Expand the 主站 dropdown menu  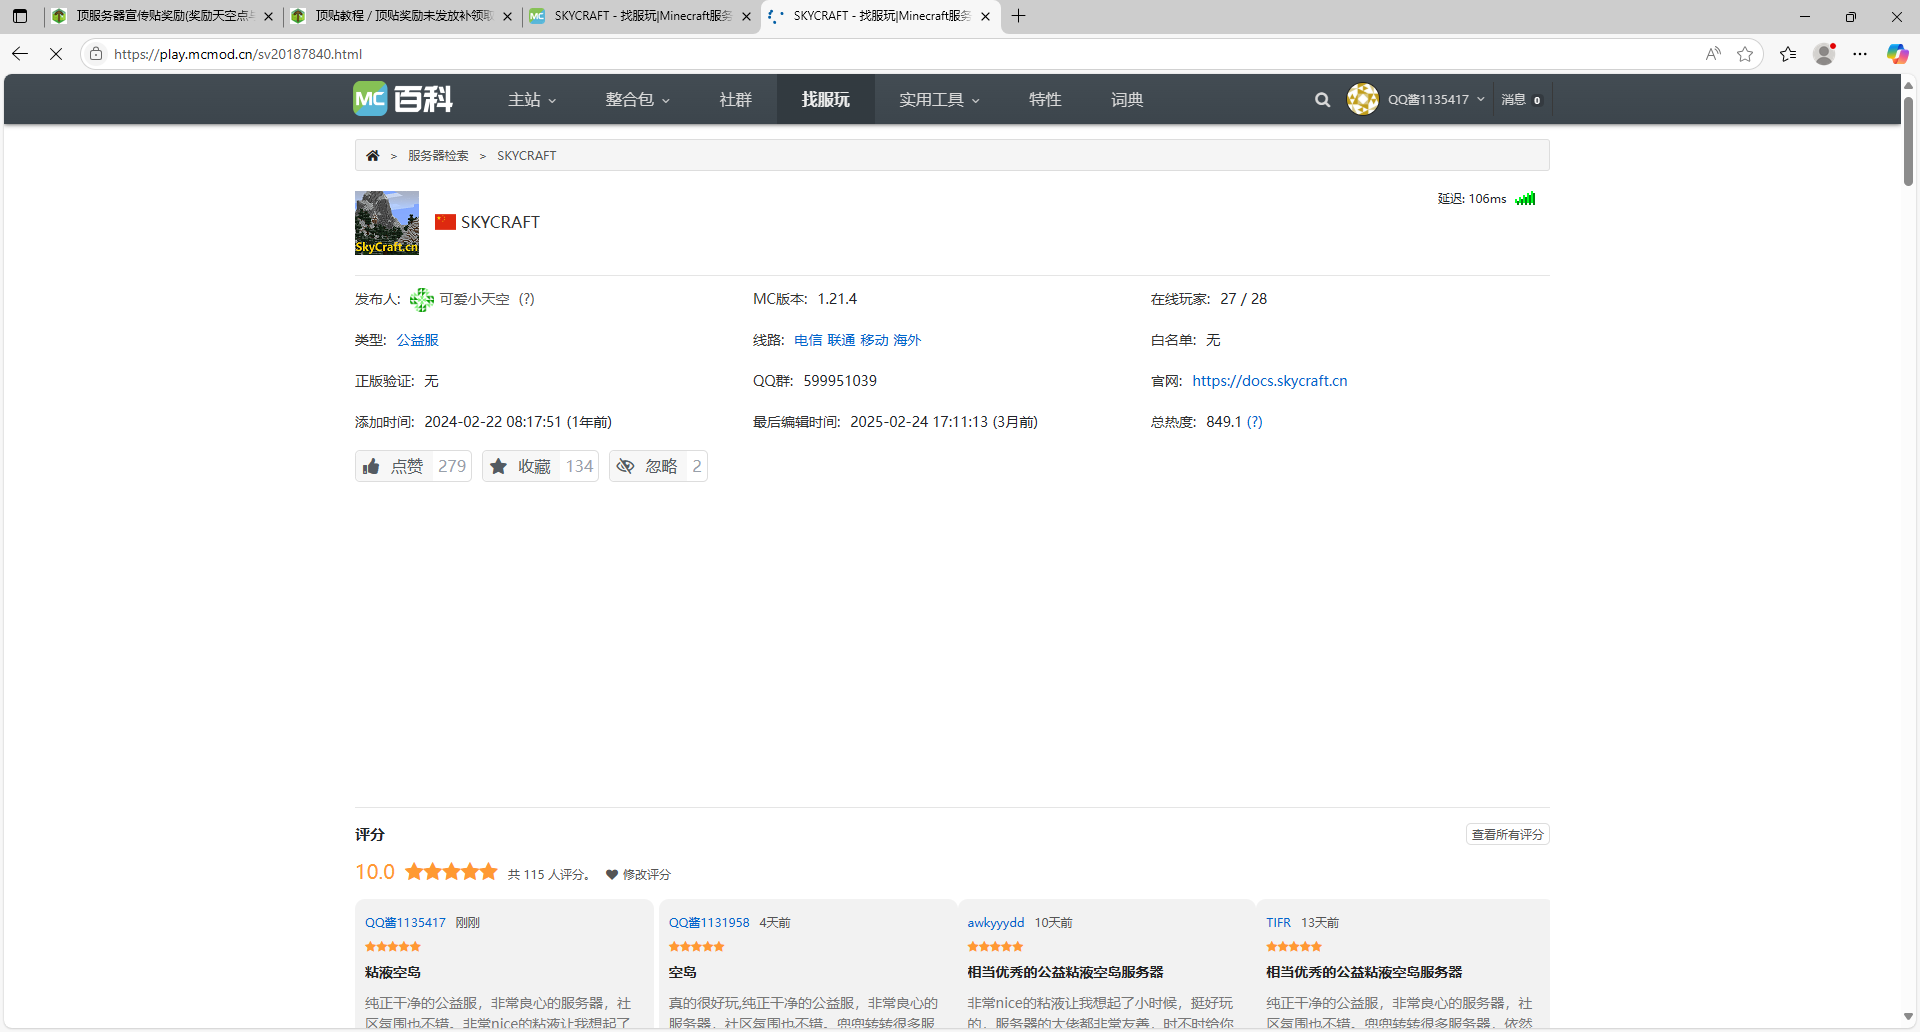(x=532, y=99)
